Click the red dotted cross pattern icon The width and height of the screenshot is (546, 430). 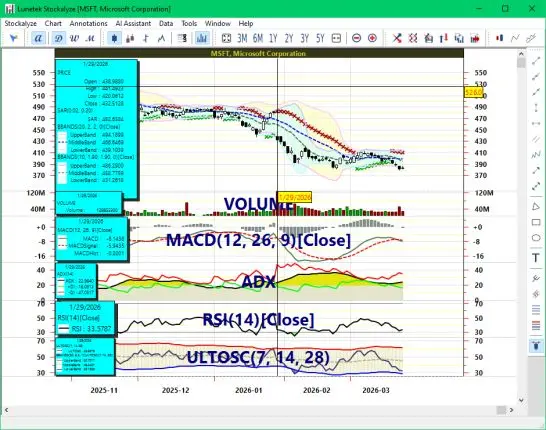point(413,38)
